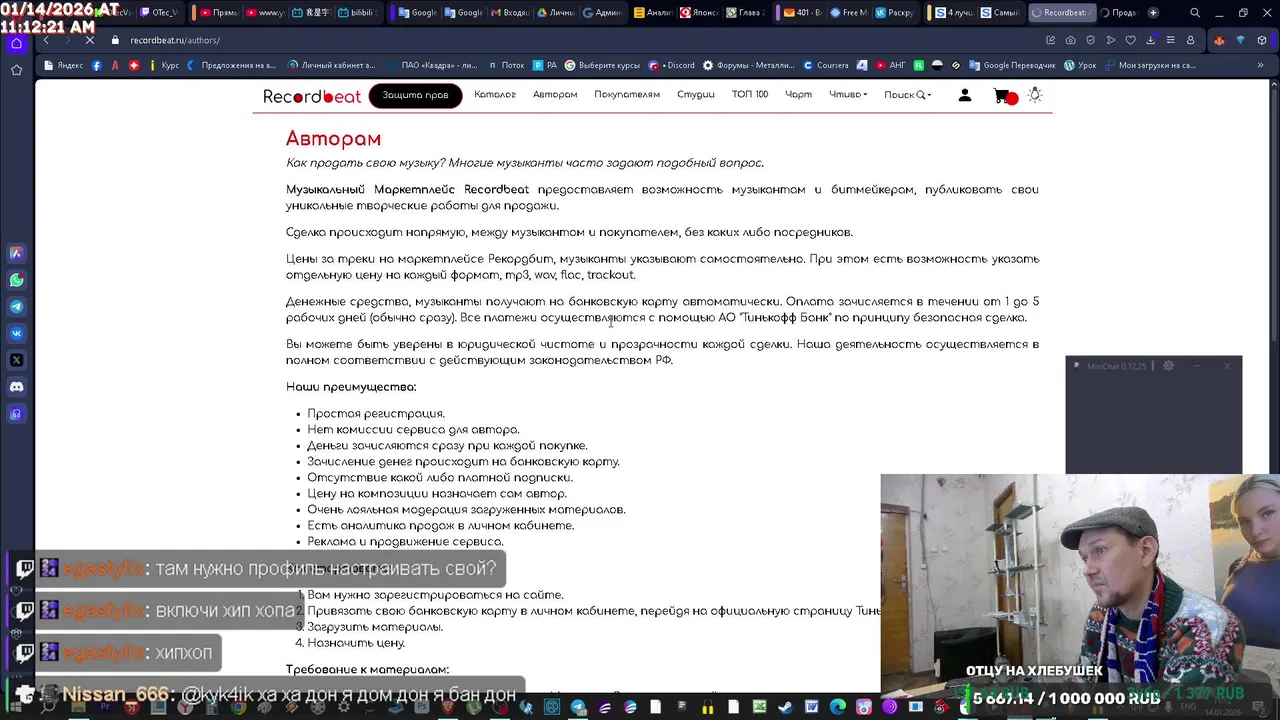Open Word from the taskbar

[x=811, y=707]
